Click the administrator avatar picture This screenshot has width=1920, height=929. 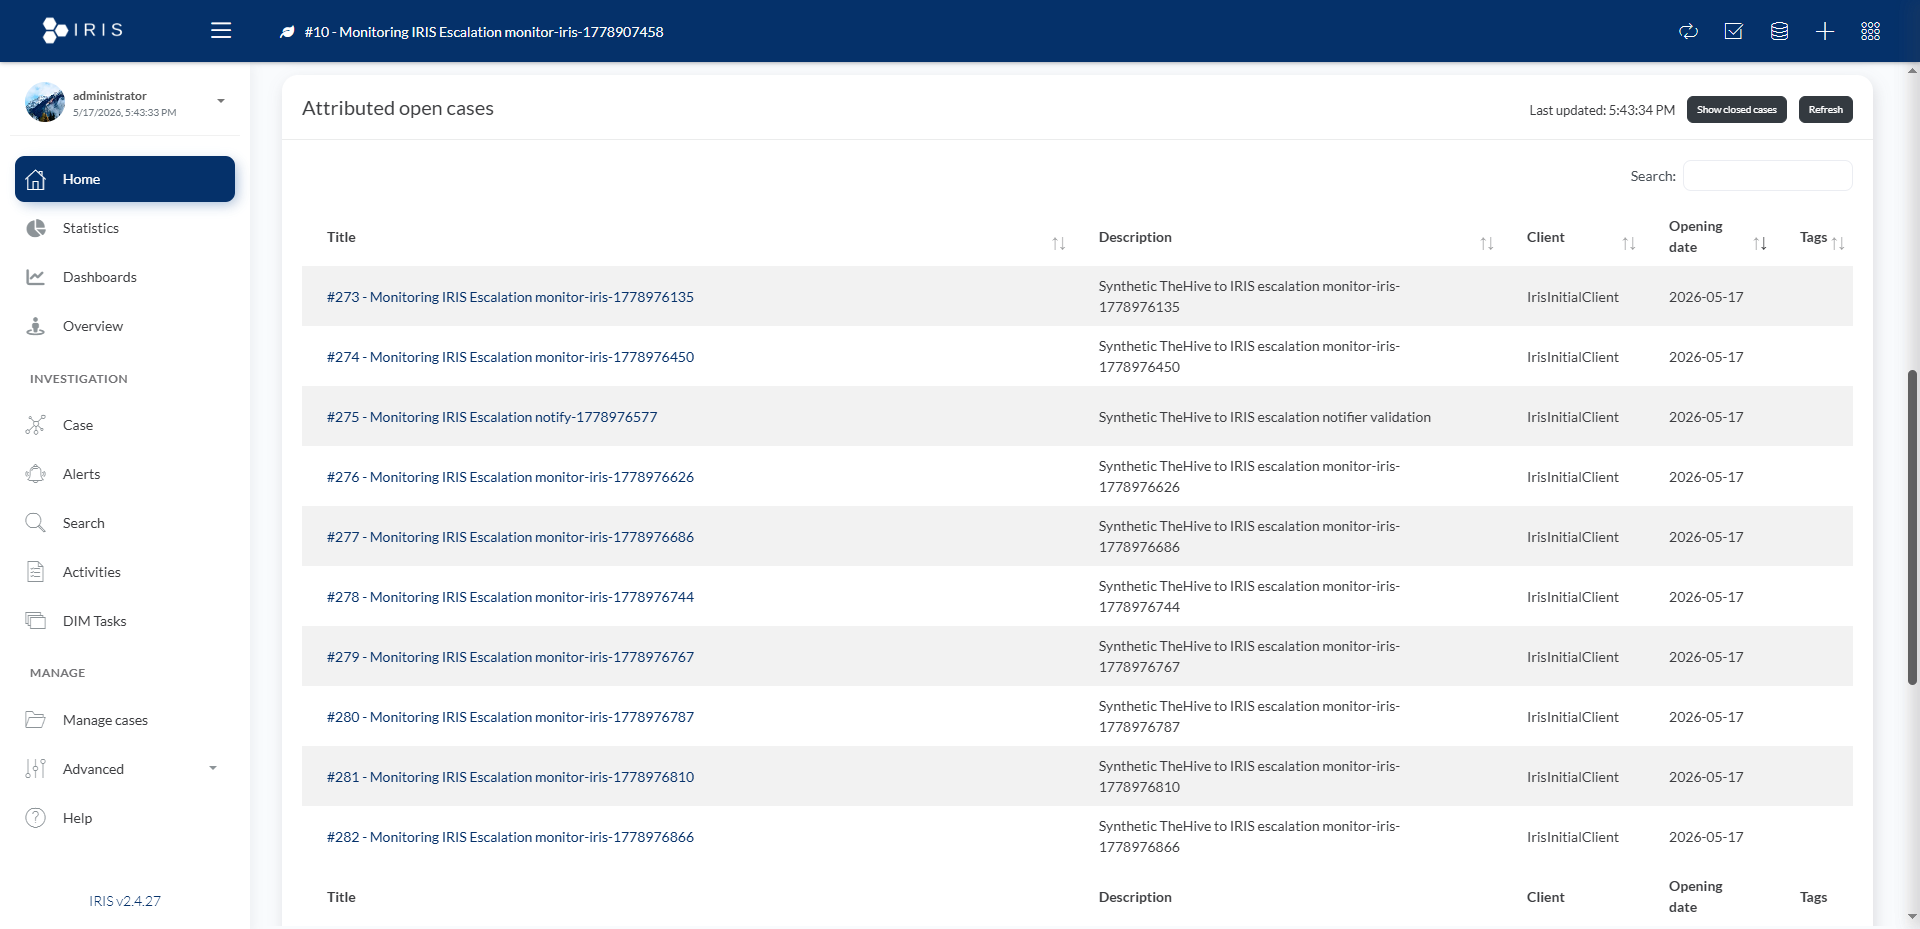coord(45,102)
